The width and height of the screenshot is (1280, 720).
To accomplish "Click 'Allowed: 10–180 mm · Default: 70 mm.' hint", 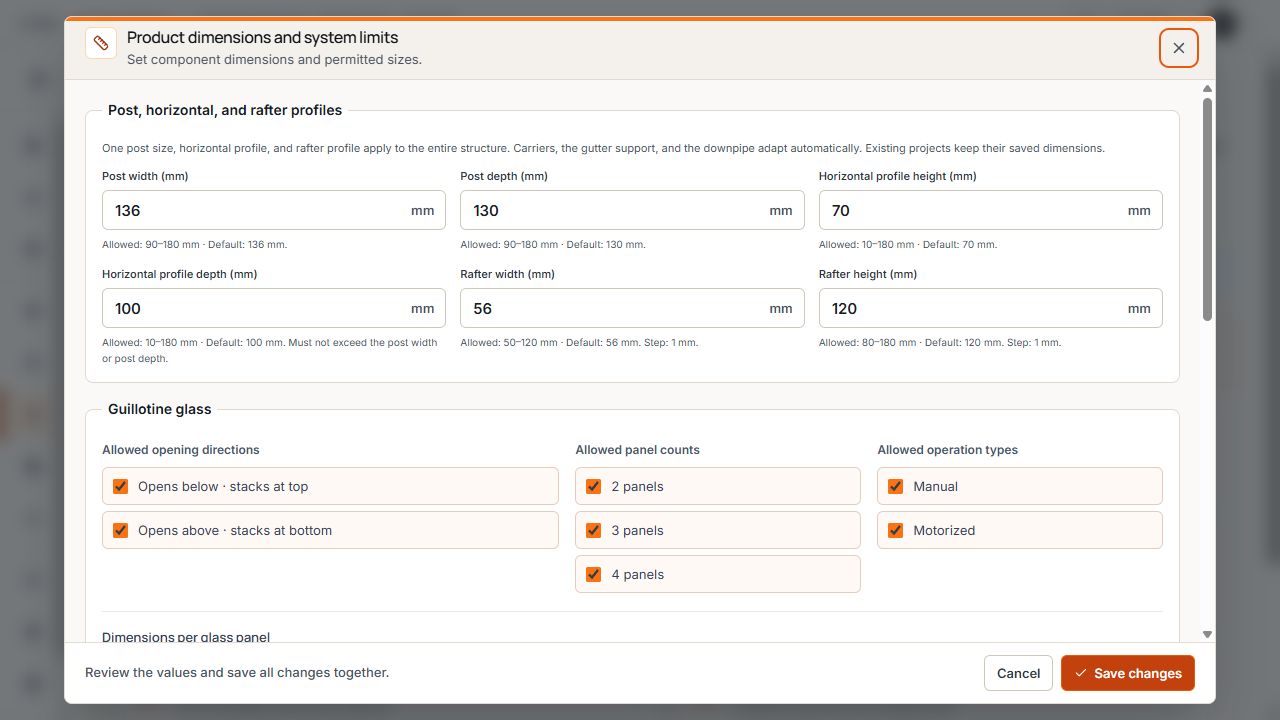I will pos(908,244).
